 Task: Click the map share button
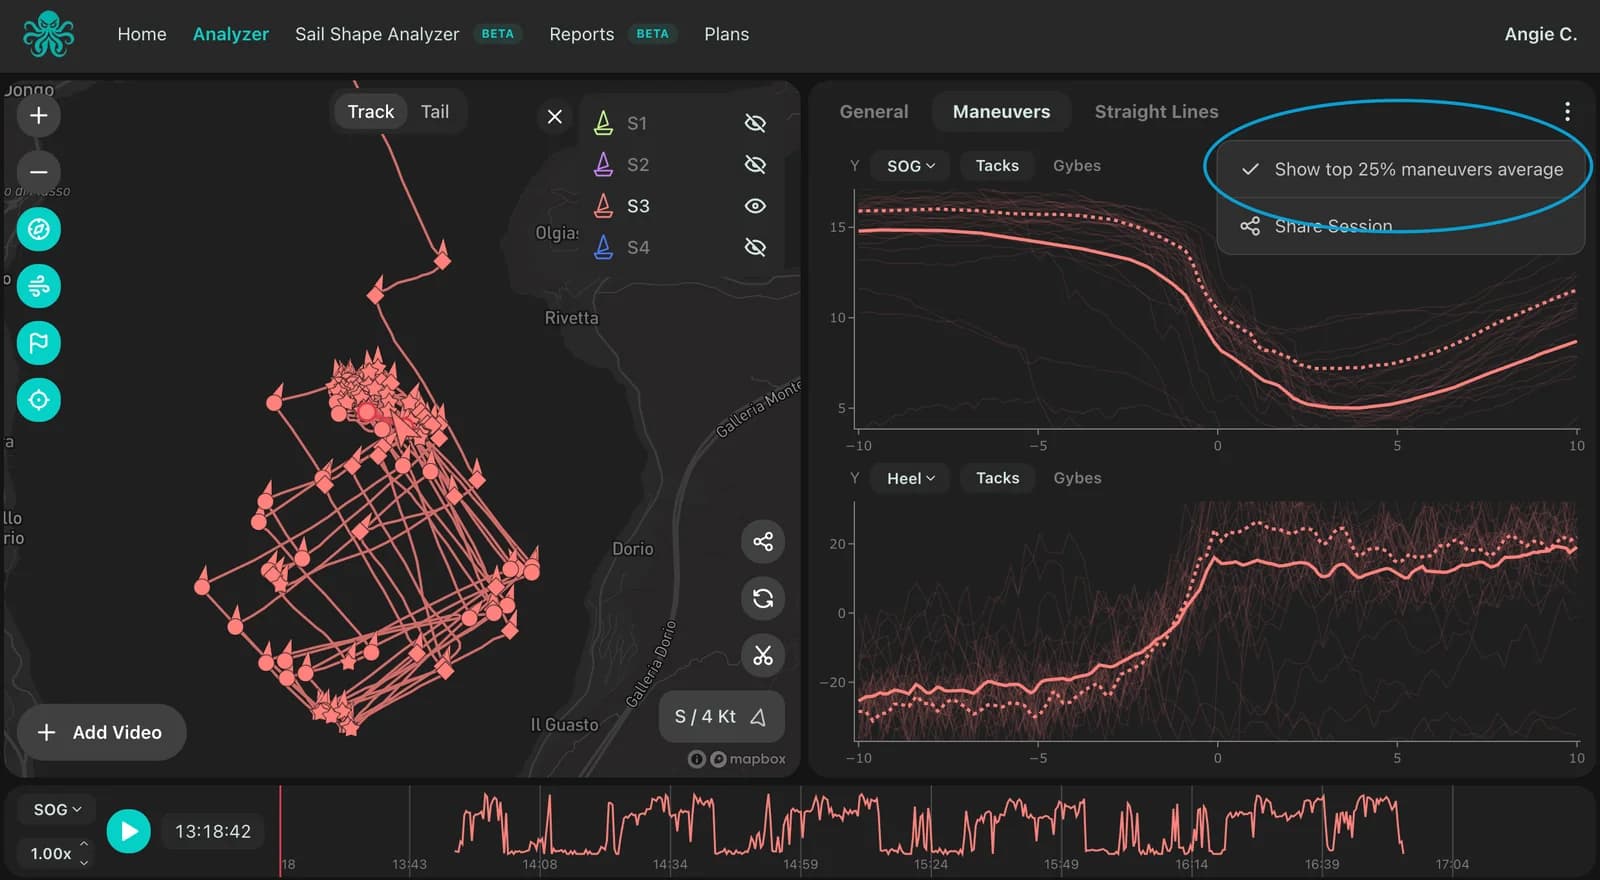click(763, 542)
